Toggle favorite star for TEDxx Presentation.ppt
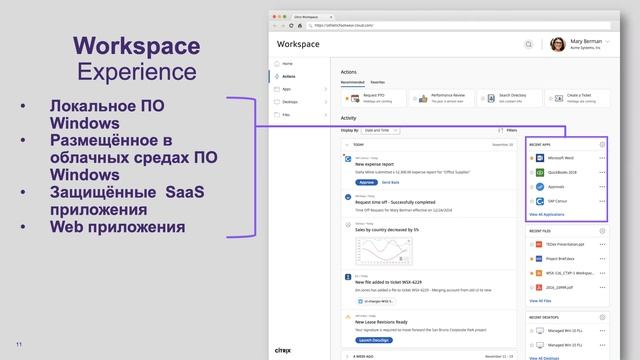Viewport: 640px width, 360px height. (531, 244)
